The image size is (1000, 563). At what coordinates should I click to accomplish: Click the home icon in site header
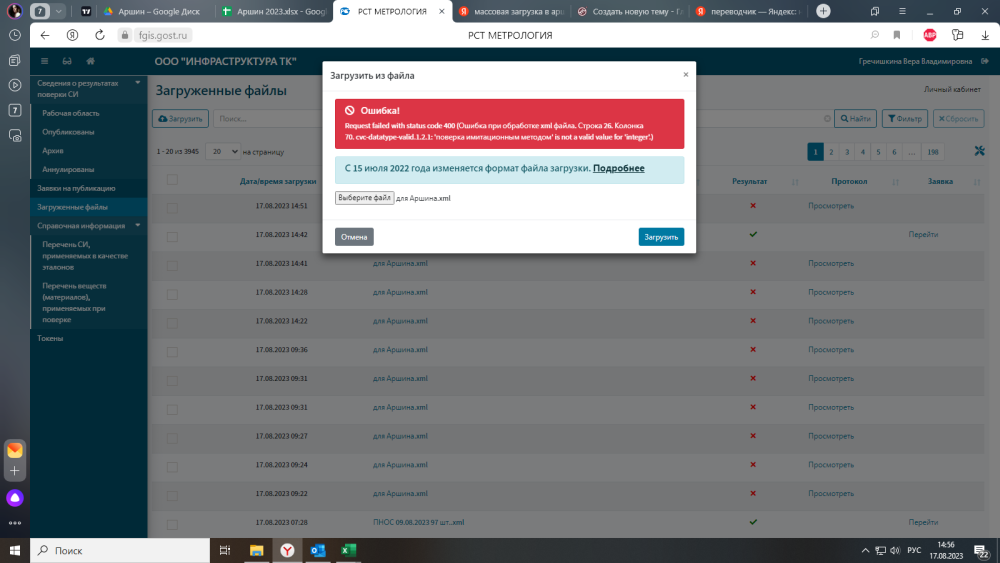90,61
